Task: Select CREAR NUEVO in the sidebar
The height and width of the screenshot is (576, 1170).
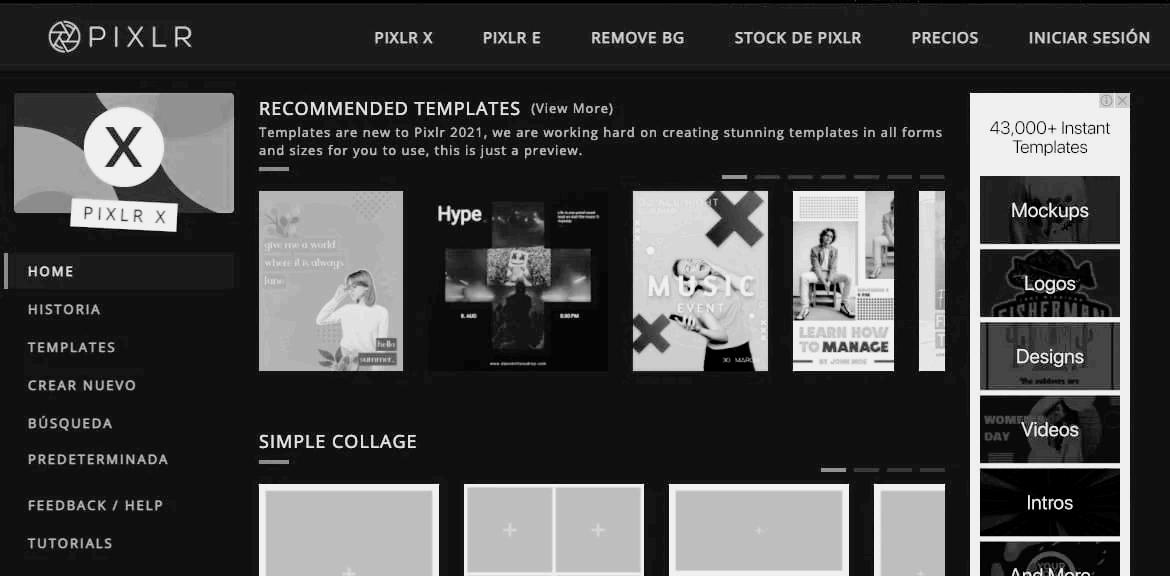Action: pos(82,385)
